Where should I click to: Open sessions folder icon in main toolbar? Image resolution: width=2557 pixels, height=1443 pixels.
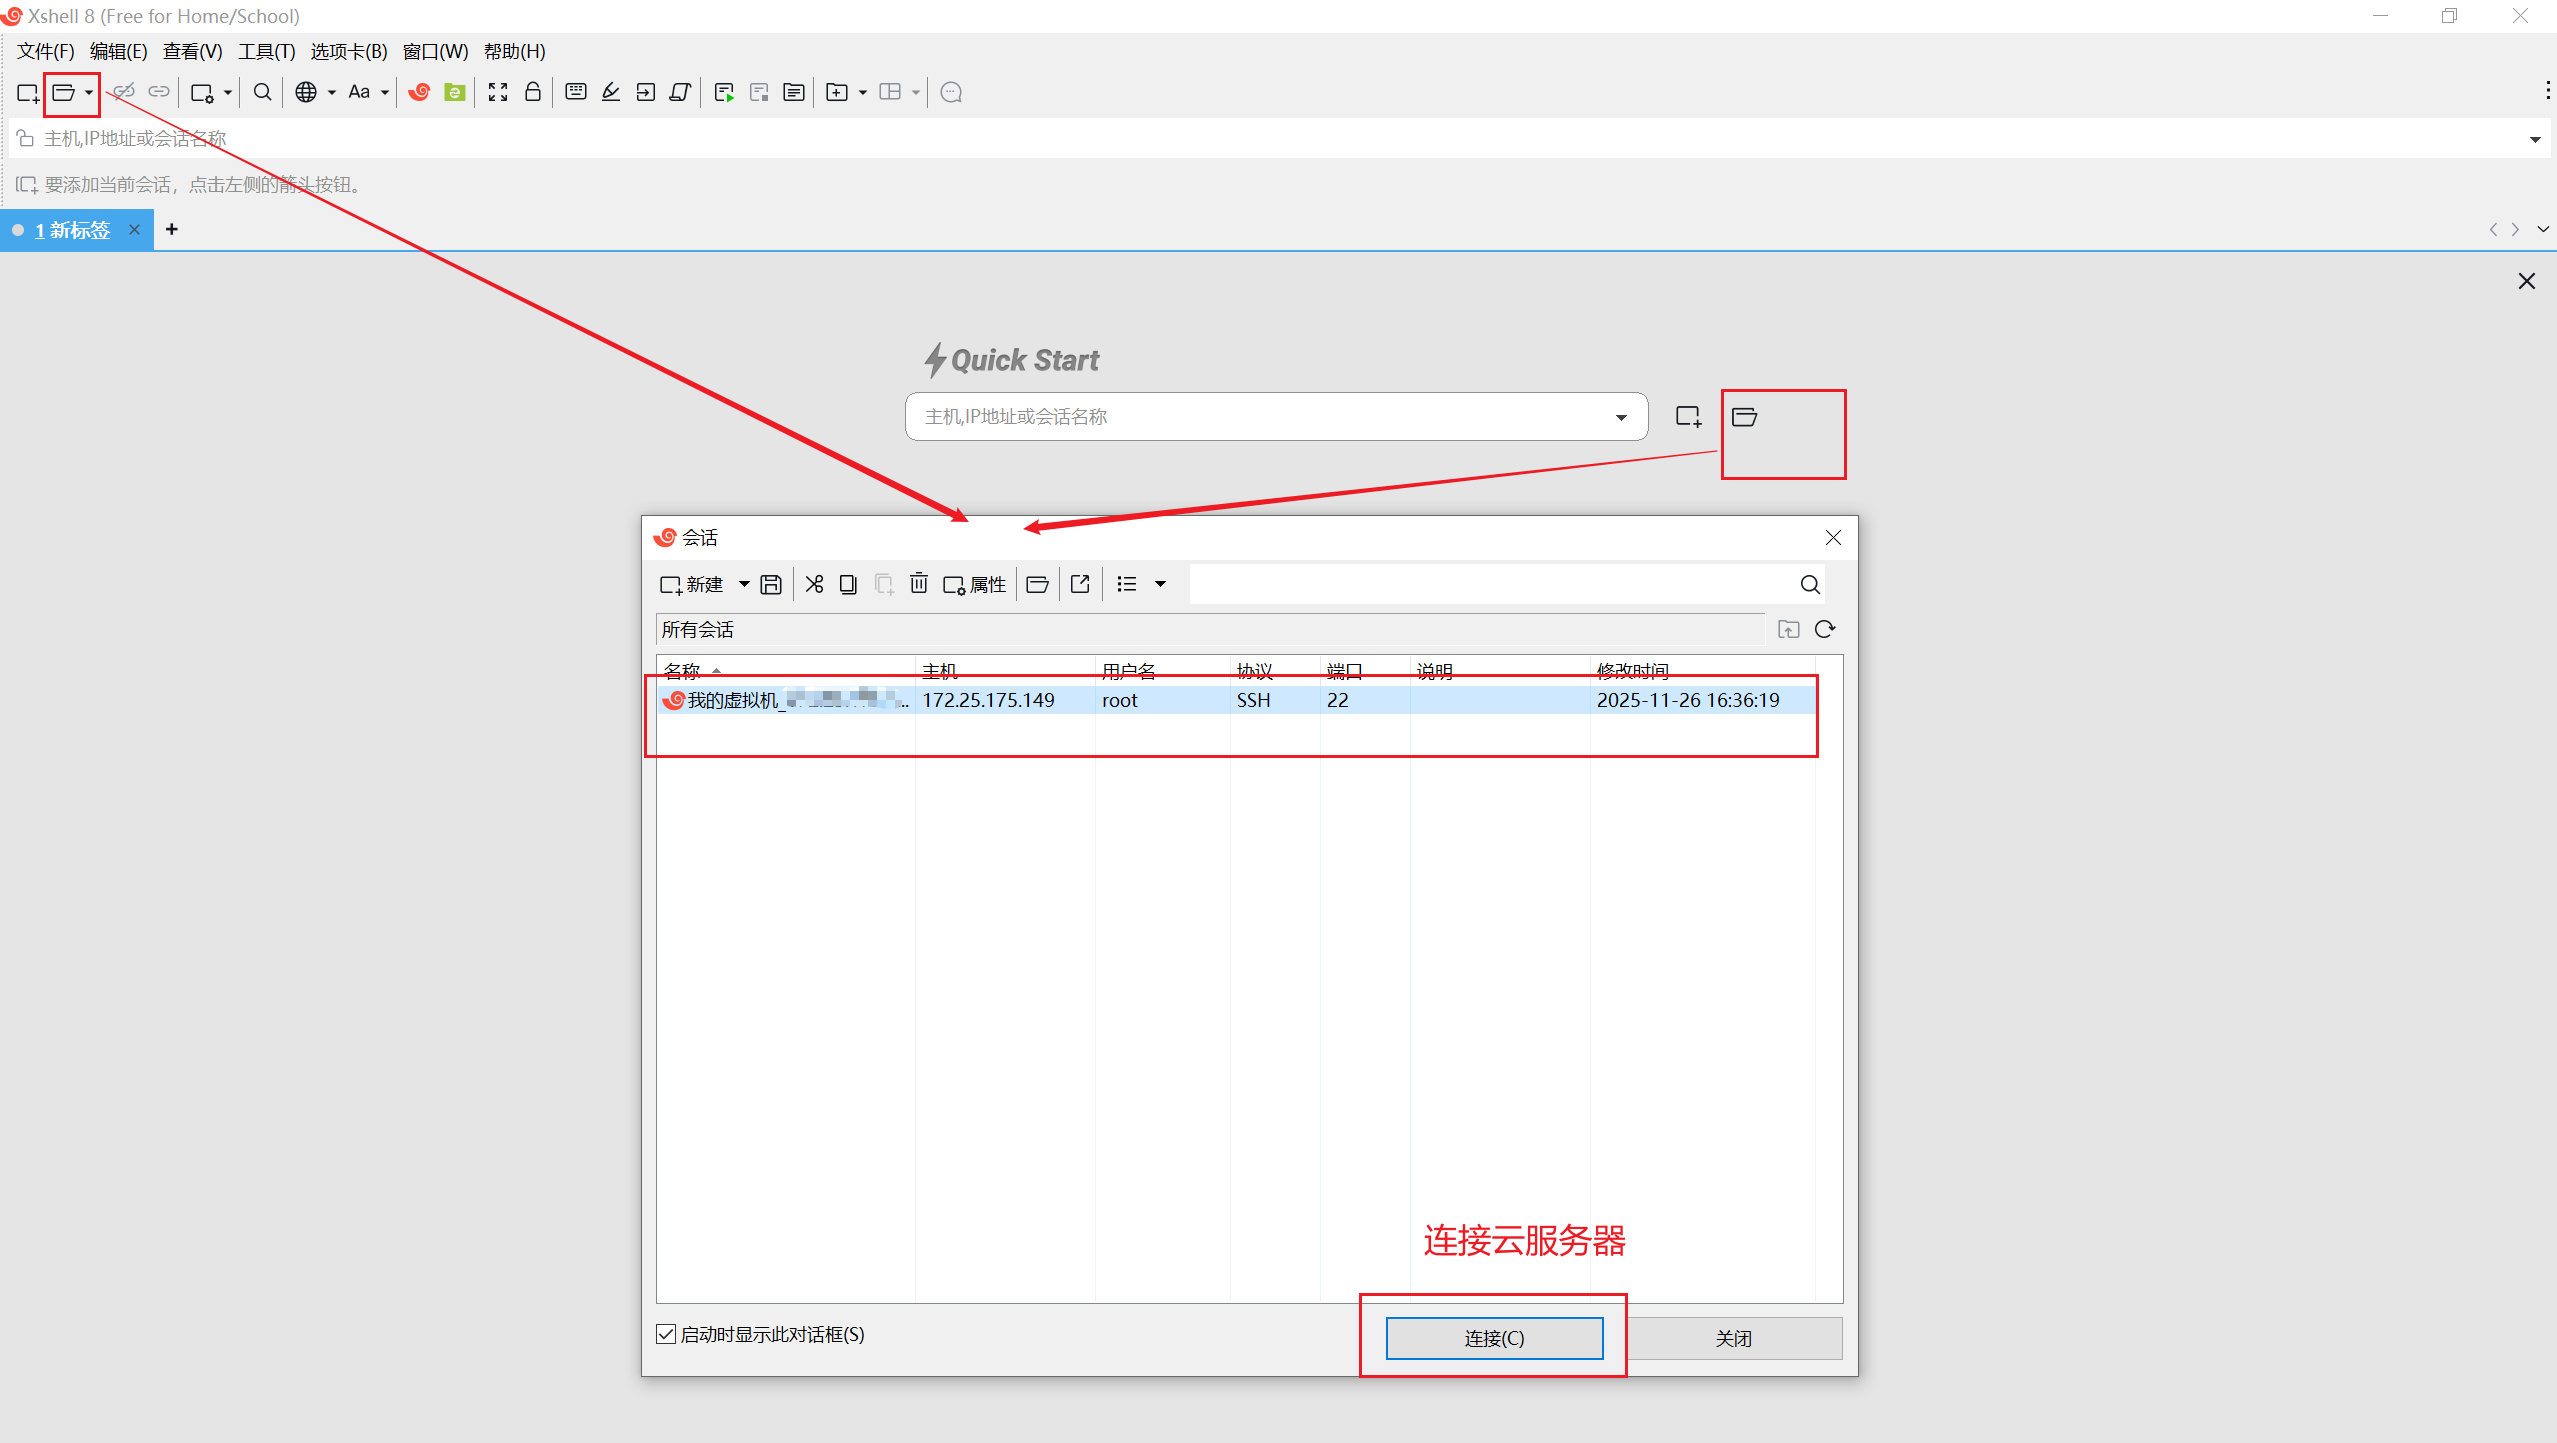tap(64, 93)
